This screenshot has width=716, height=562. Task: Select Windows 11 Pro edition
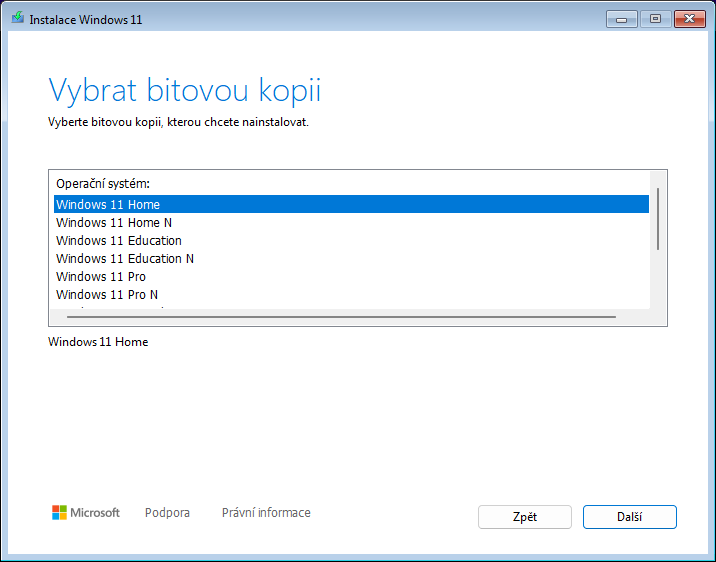pos(351,277)
